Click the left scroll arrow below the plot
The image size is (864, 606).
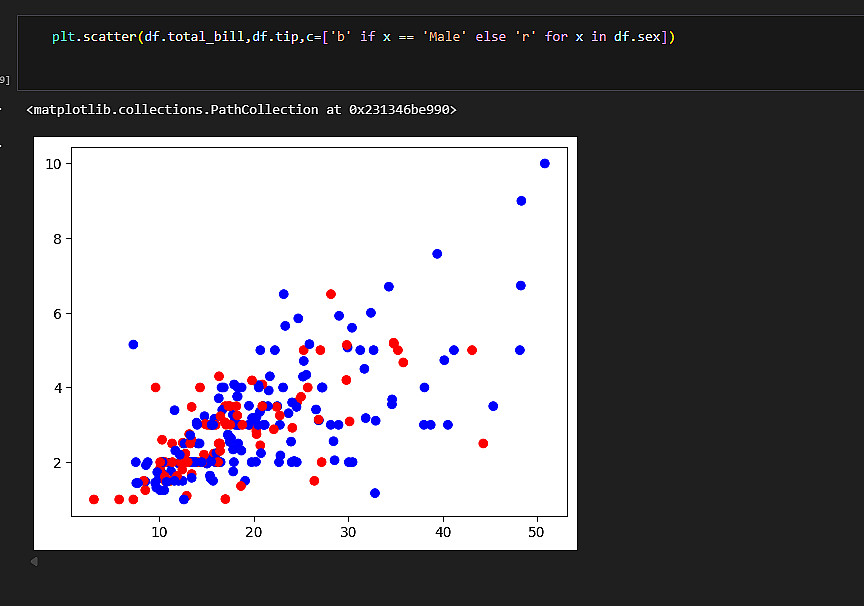point(34,561)
